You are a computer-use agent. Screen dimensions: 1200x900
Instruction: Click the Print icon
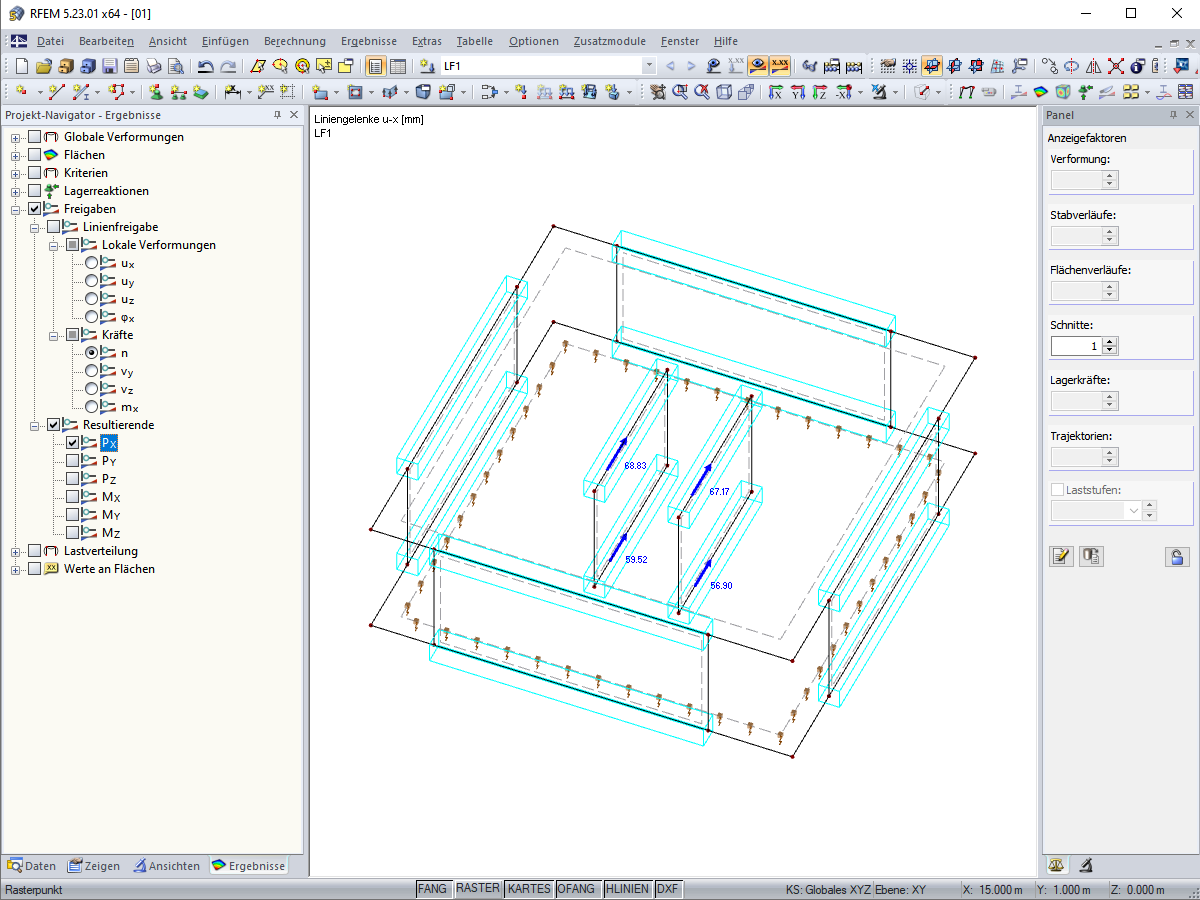(153, 66)
